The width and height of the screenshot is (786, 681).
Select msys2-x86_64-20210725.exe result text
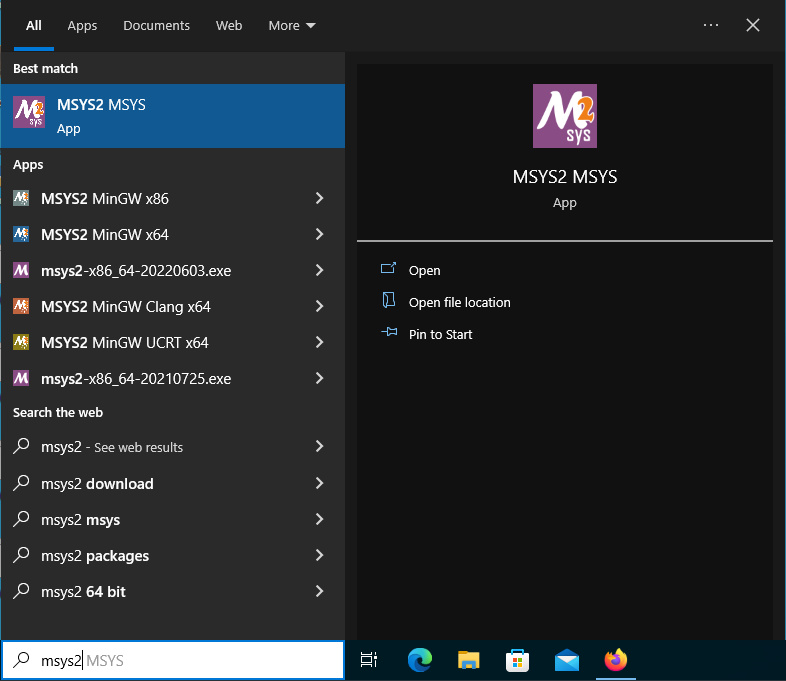(136, 379)
